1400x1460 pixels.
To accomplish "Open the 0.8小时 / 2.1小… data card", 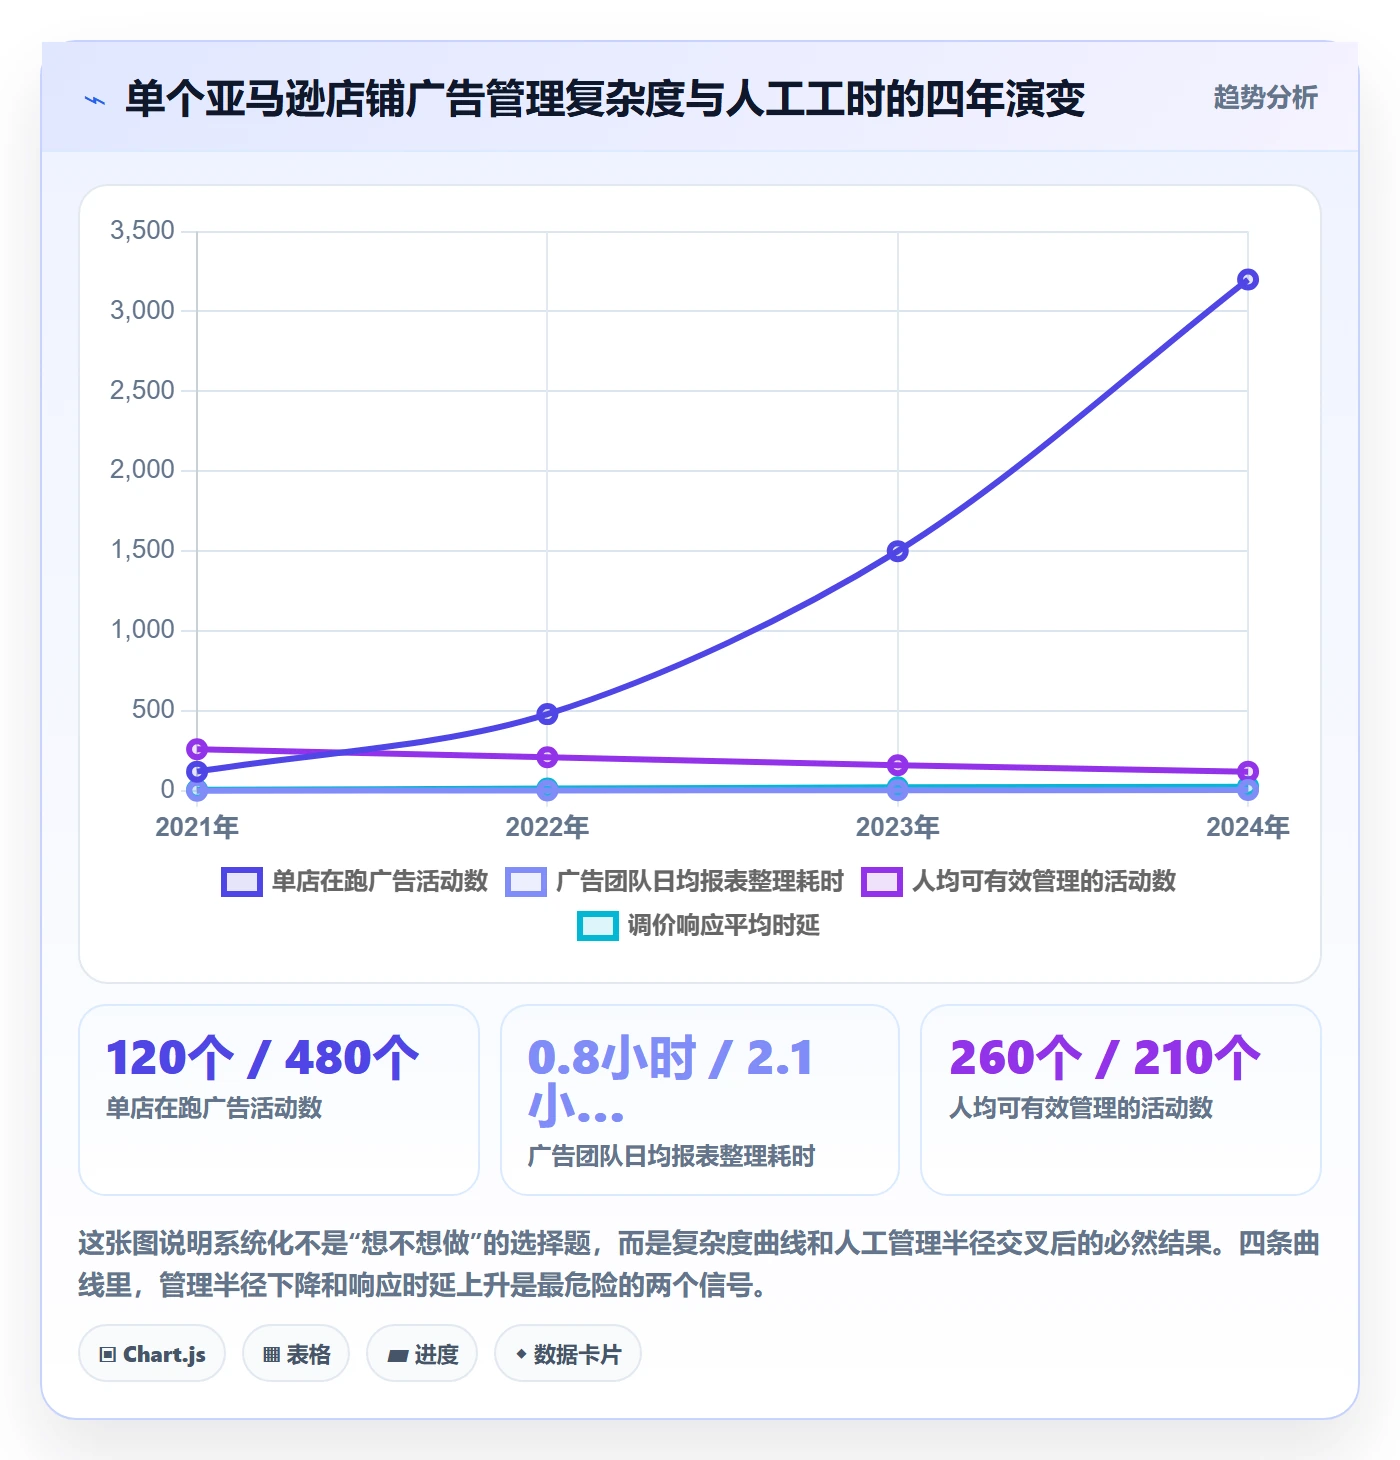I will 700,1100.
